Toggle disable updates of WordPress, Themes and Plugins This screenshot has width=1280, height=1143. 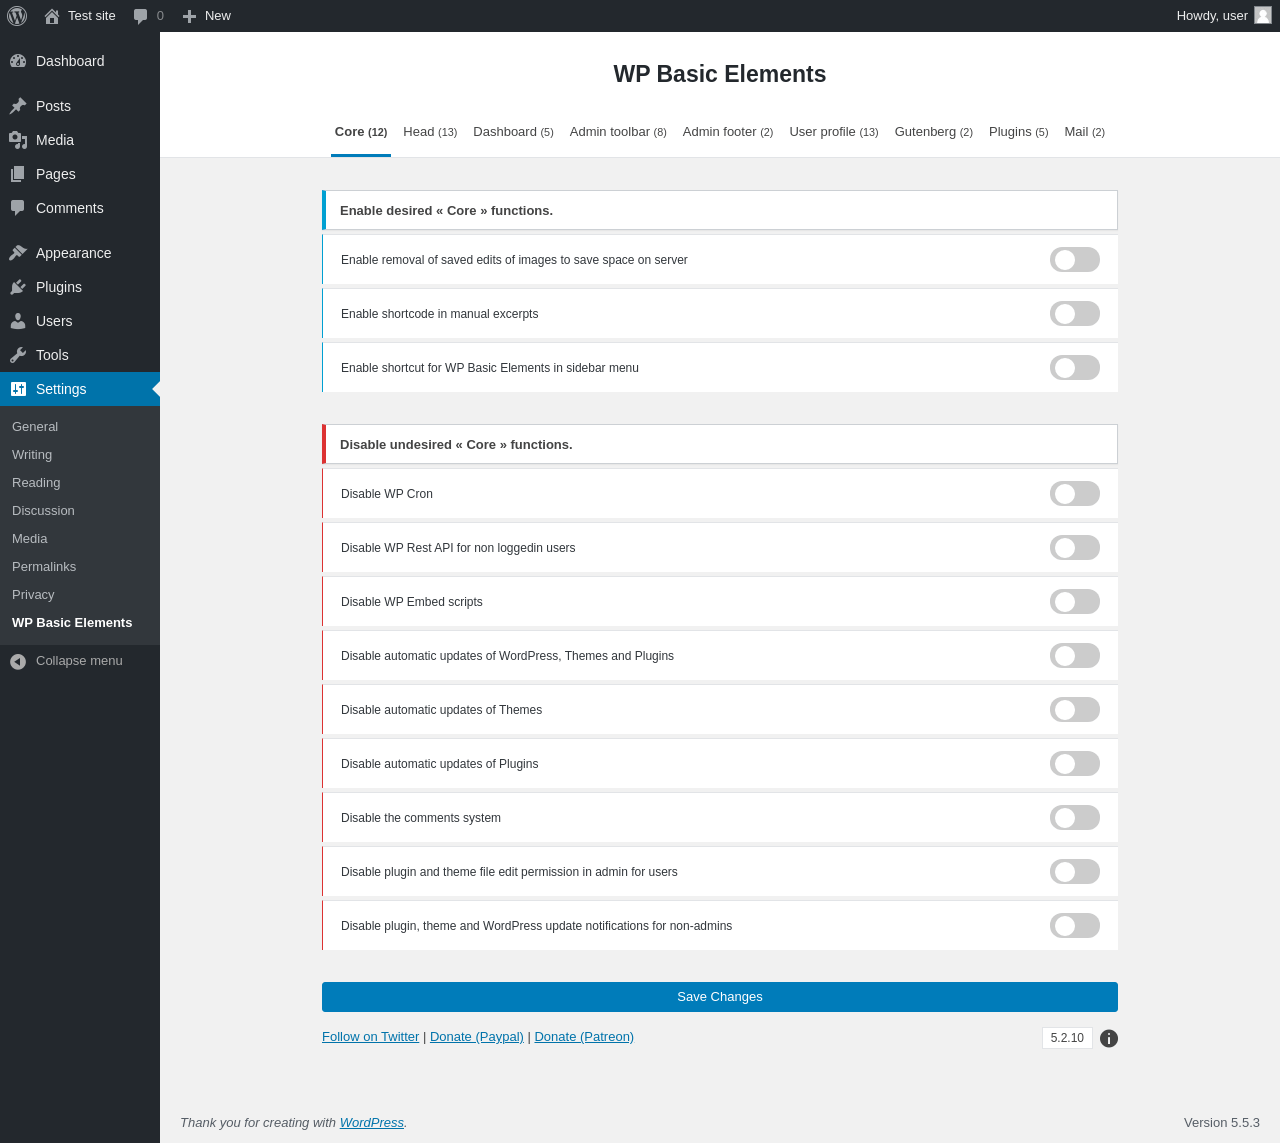pyautogui.click(x=1075, y=656)
